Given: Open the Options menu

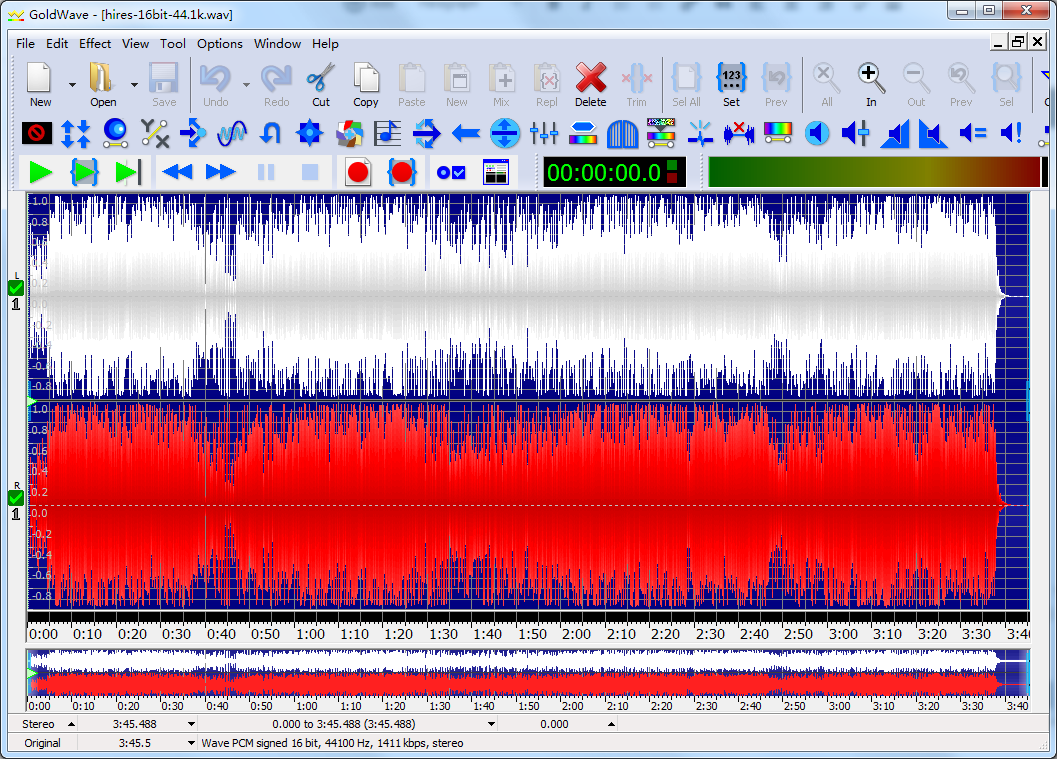Looking at the screenshot, I should point(219,44).
